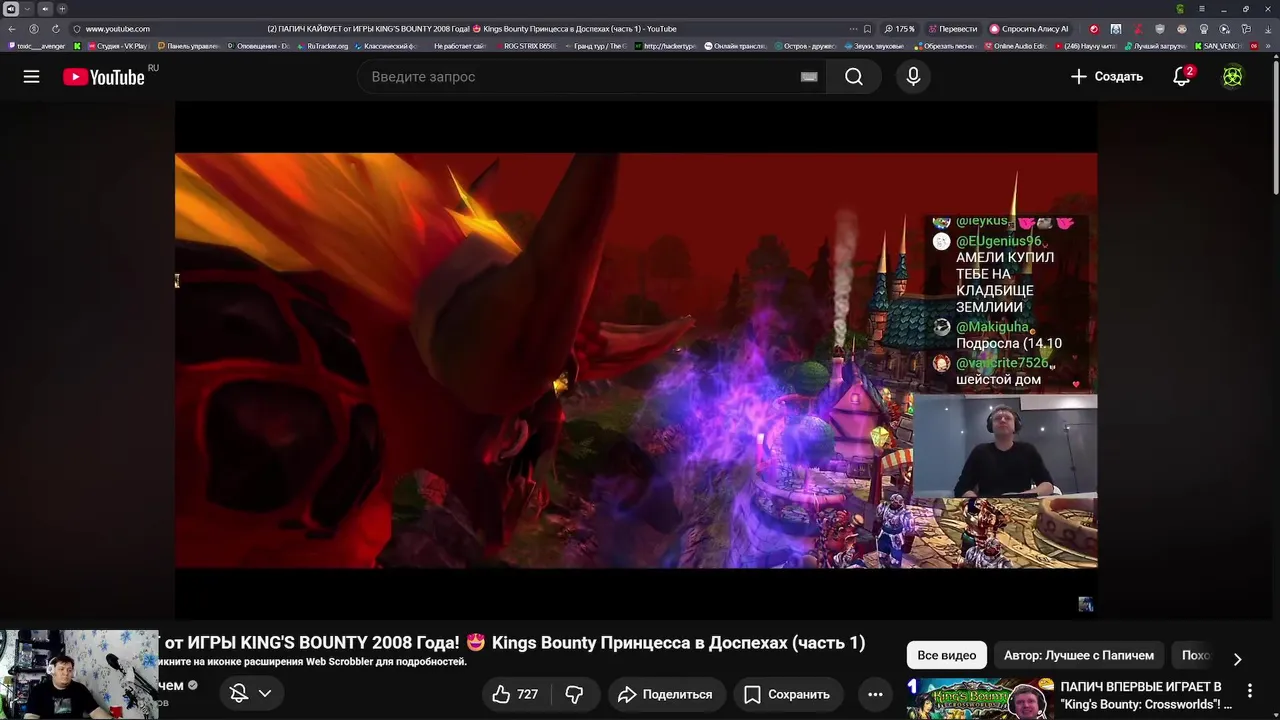Select the Автор: Лучшее с Папичем chip
Image resolution: width=1280 pixels, height=720 pixels.
[1078, 656]
